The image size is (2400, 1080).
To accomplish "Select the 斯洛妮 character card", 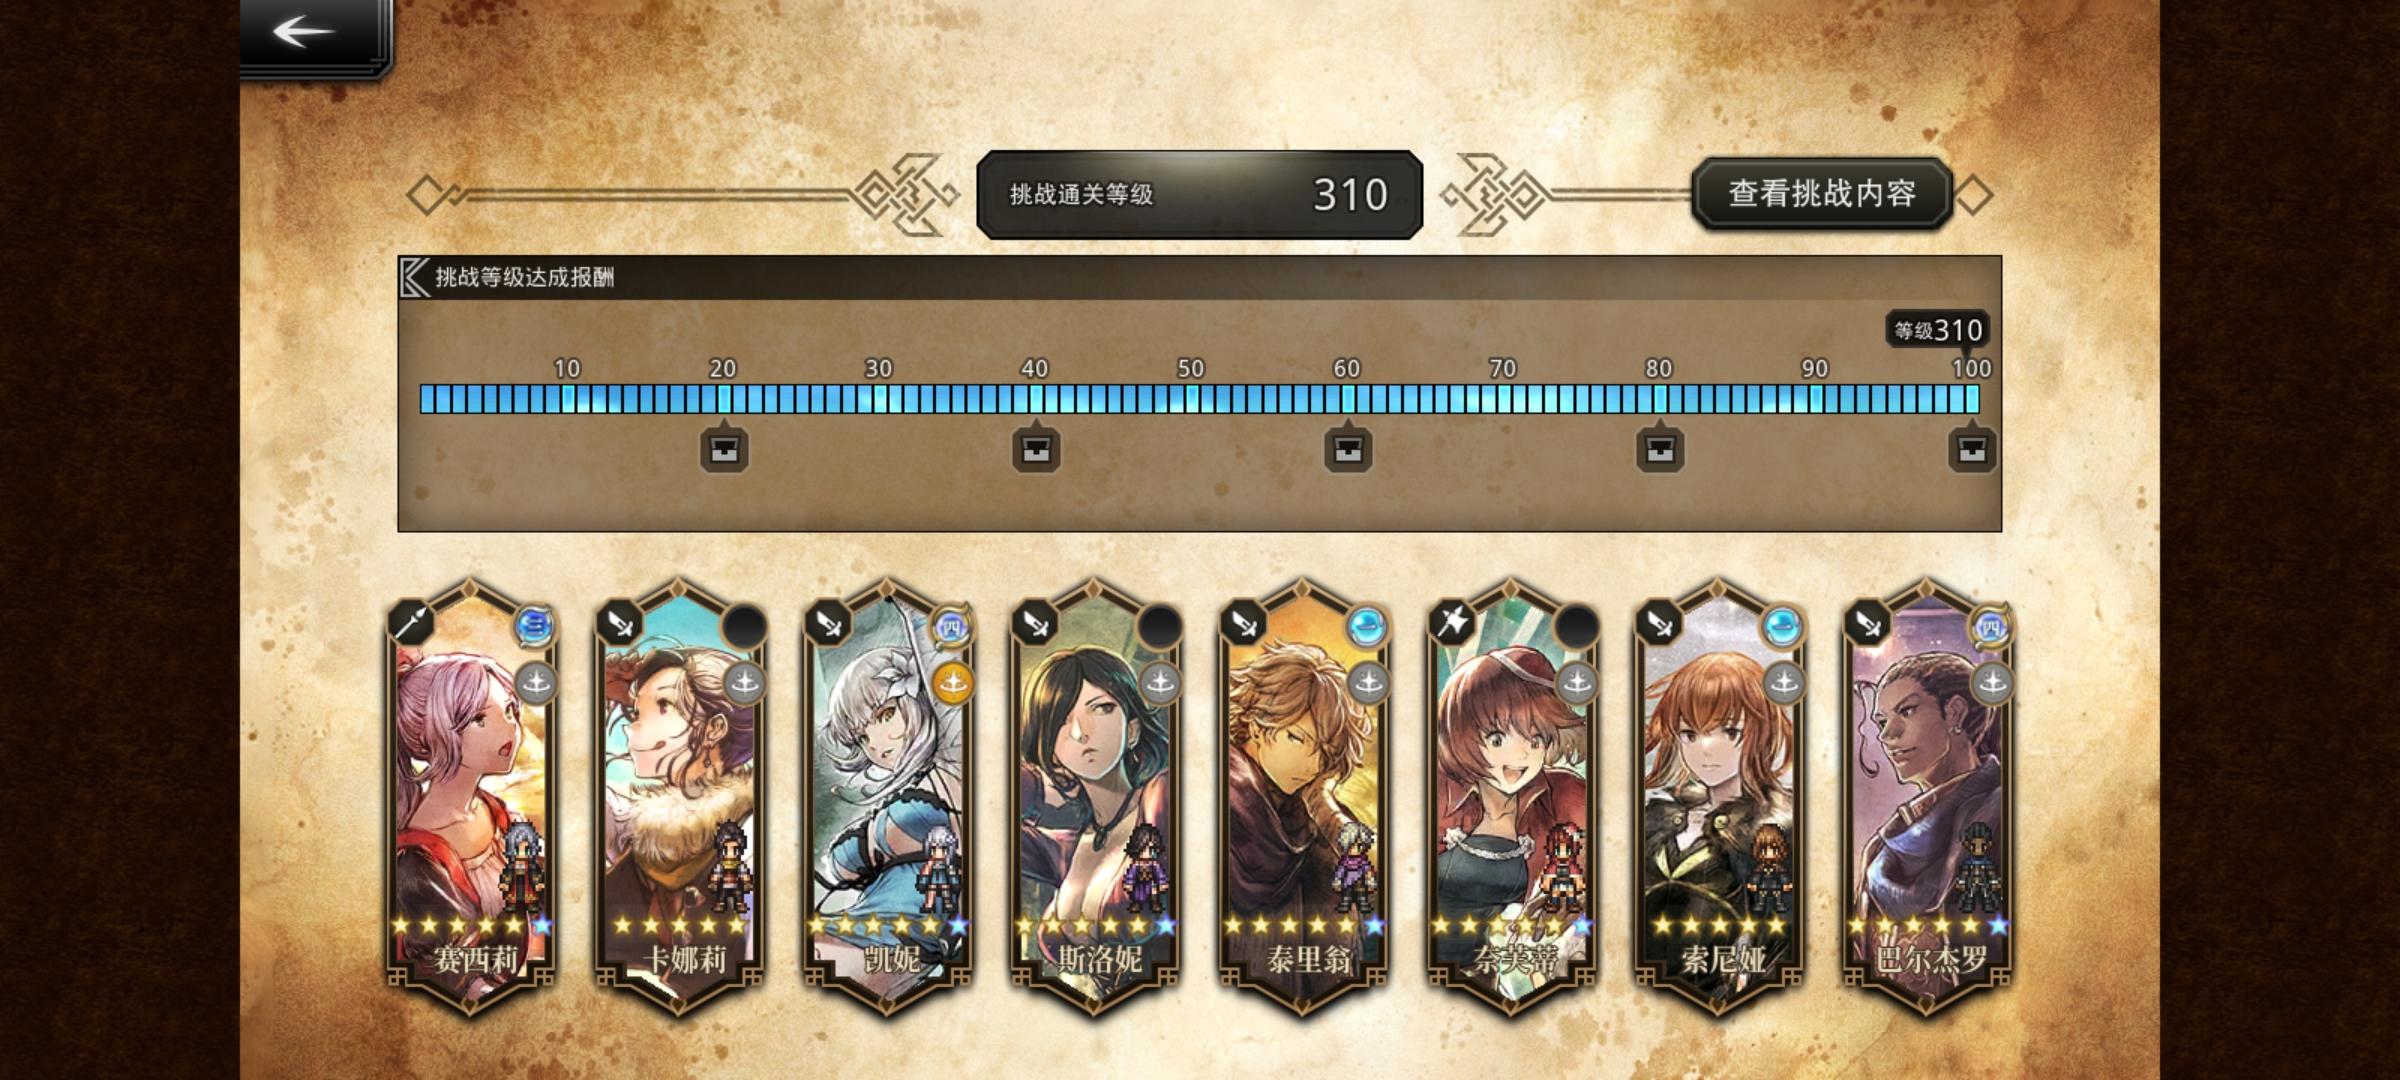I will point(1097,797).
